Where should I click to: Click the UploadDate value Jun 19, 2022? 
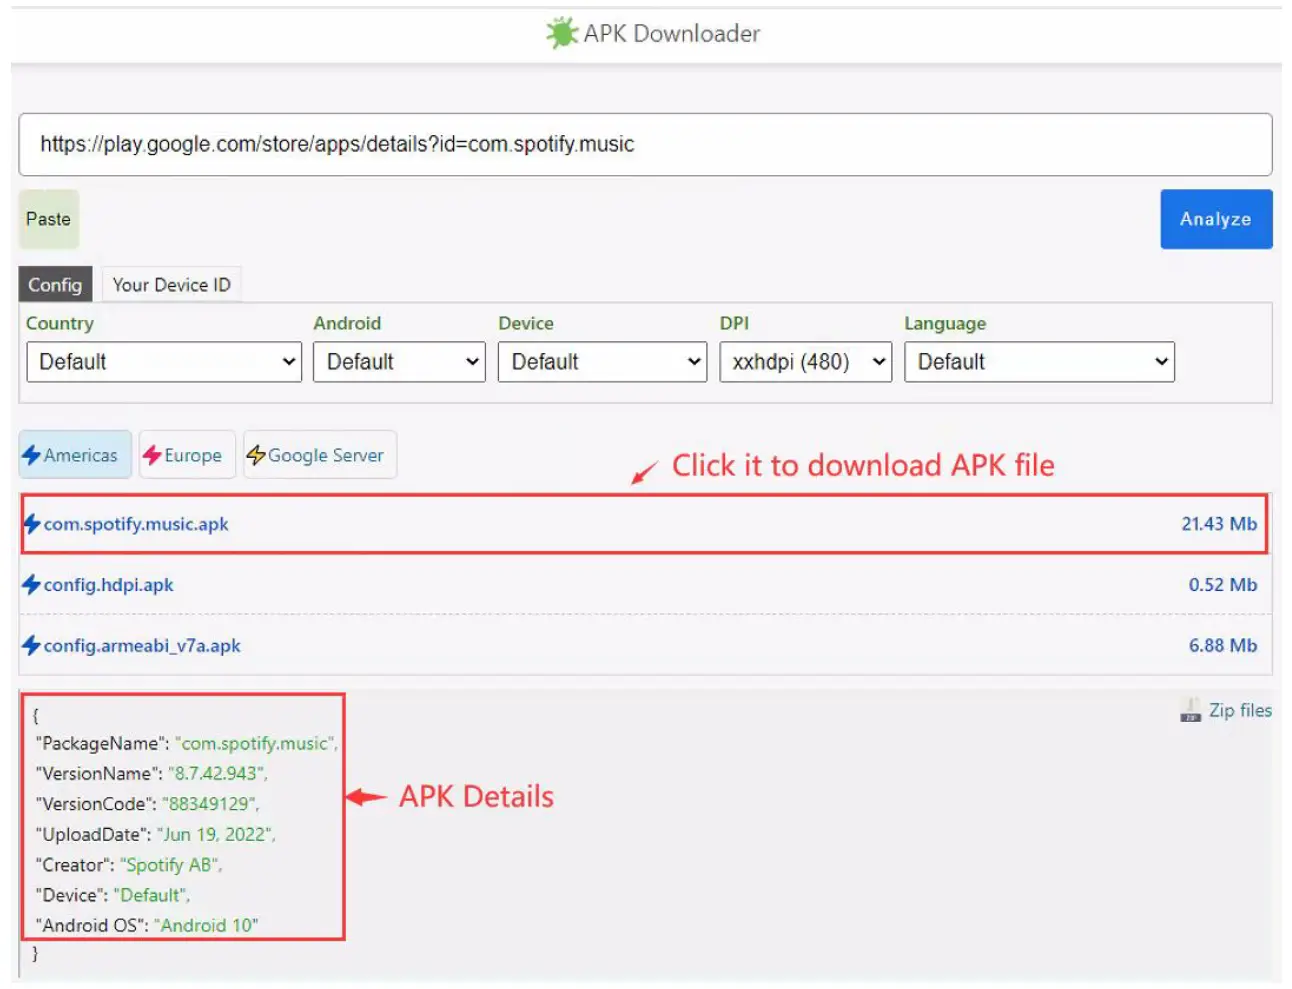(x=214, y=834)
